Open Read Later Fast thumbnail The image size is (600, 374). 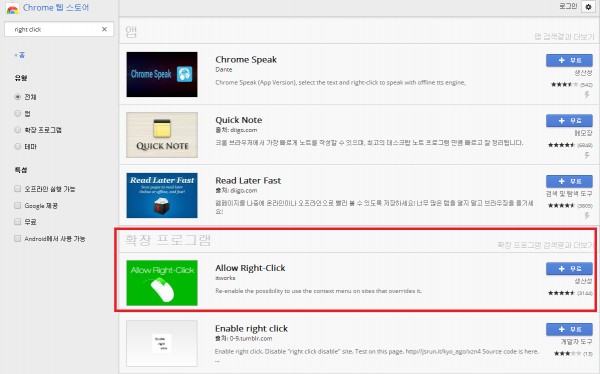tap(162, 195)
